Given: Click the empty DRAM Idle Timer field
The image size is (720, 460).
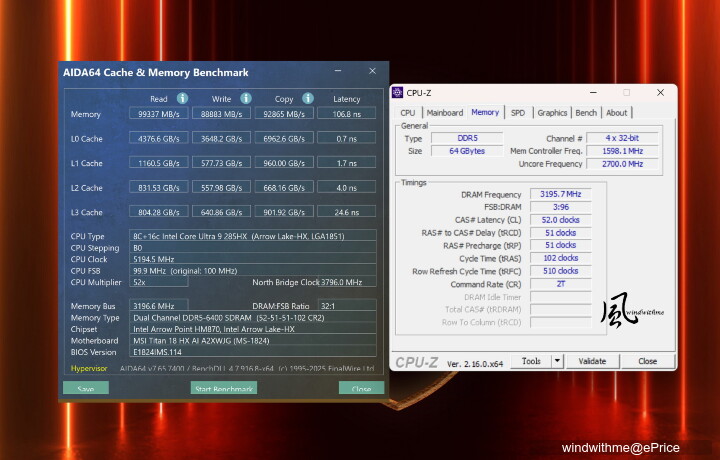Looking at the screenshot, I should pyautogui.click(x=561, y=297).
